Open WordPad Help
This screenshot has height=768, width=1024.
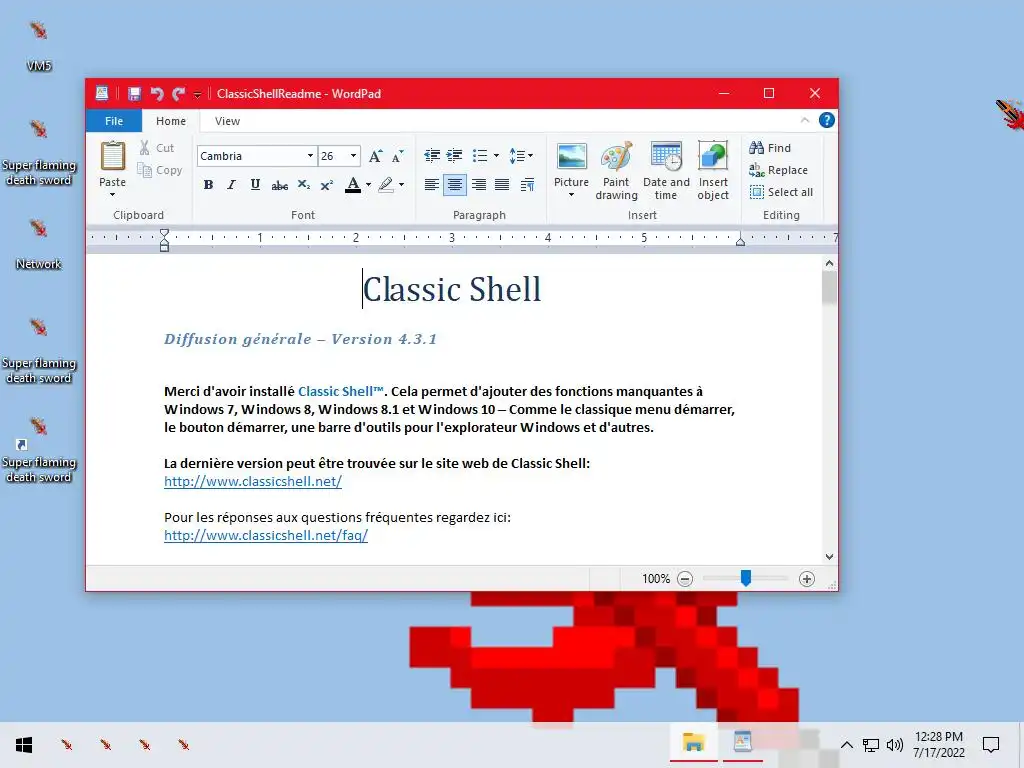pos(827,120)
